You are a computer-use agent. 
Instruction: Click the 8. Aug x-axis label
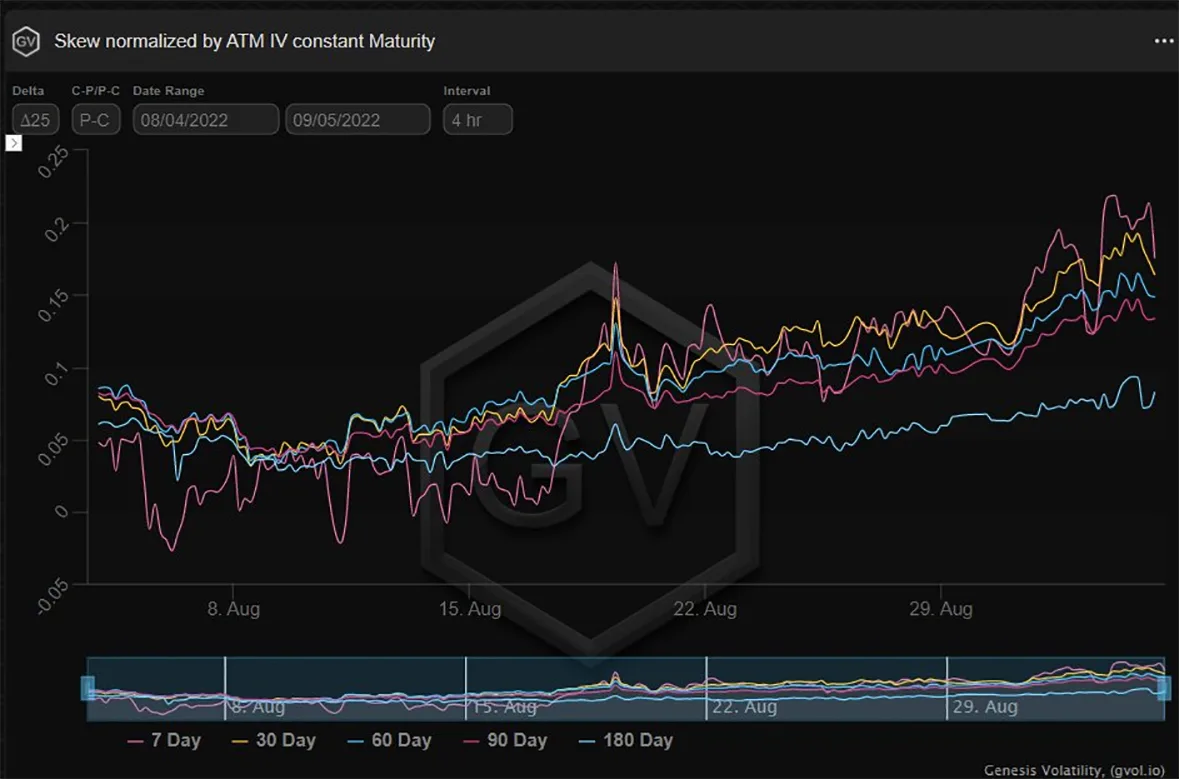tap(234, 609)
